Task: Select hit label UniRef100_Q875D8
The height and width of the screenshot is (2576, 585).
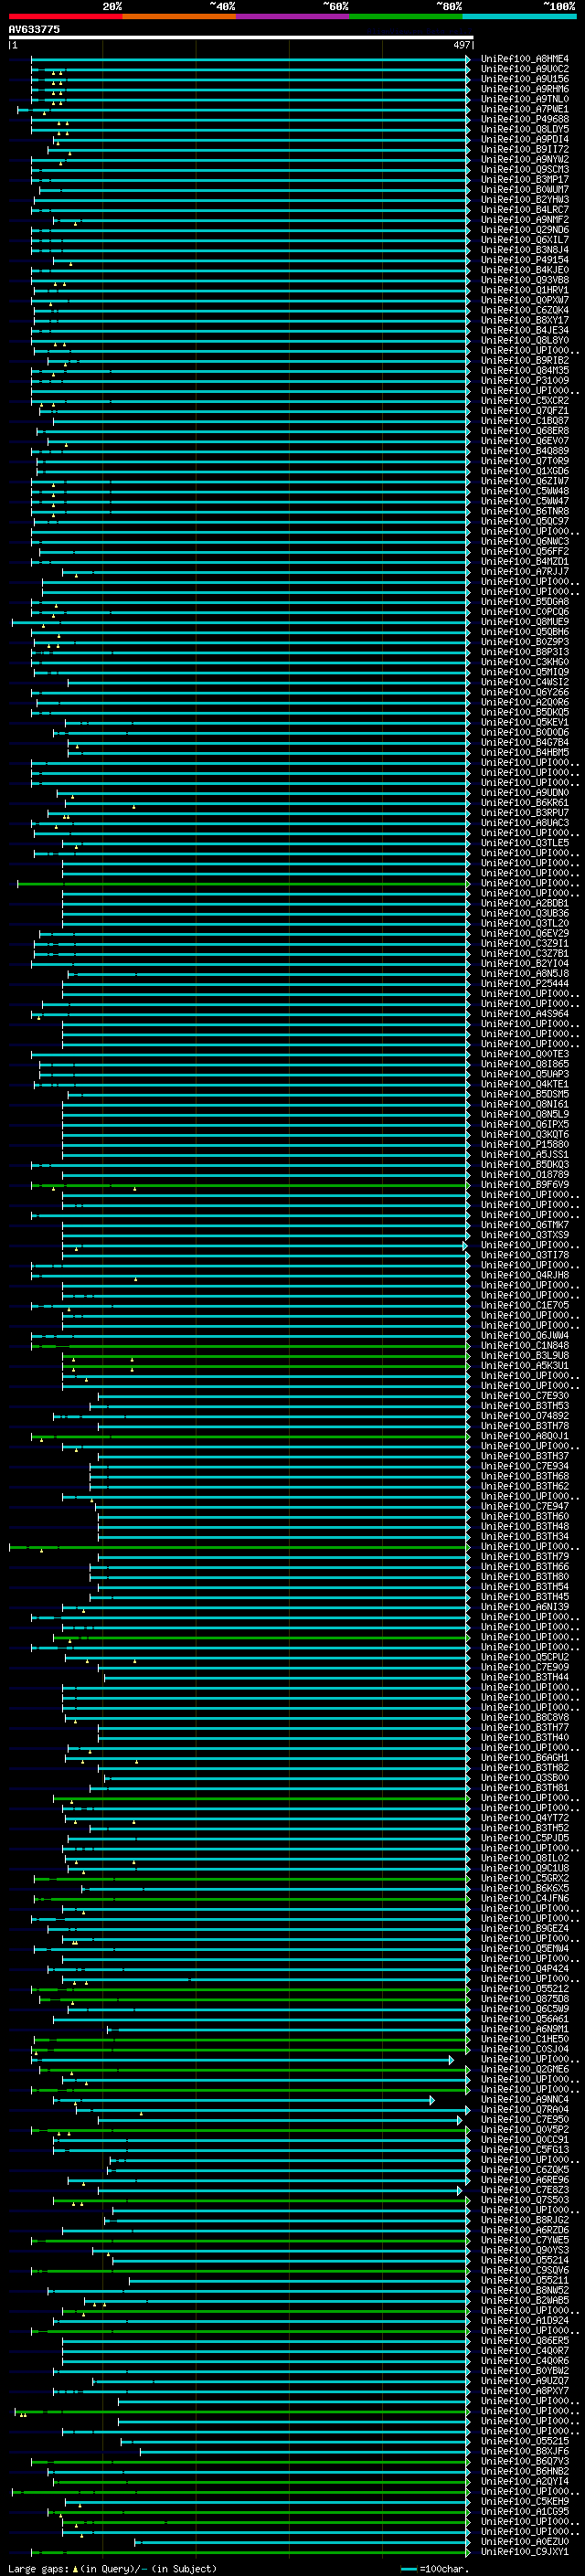Action: coord(525,1998)
